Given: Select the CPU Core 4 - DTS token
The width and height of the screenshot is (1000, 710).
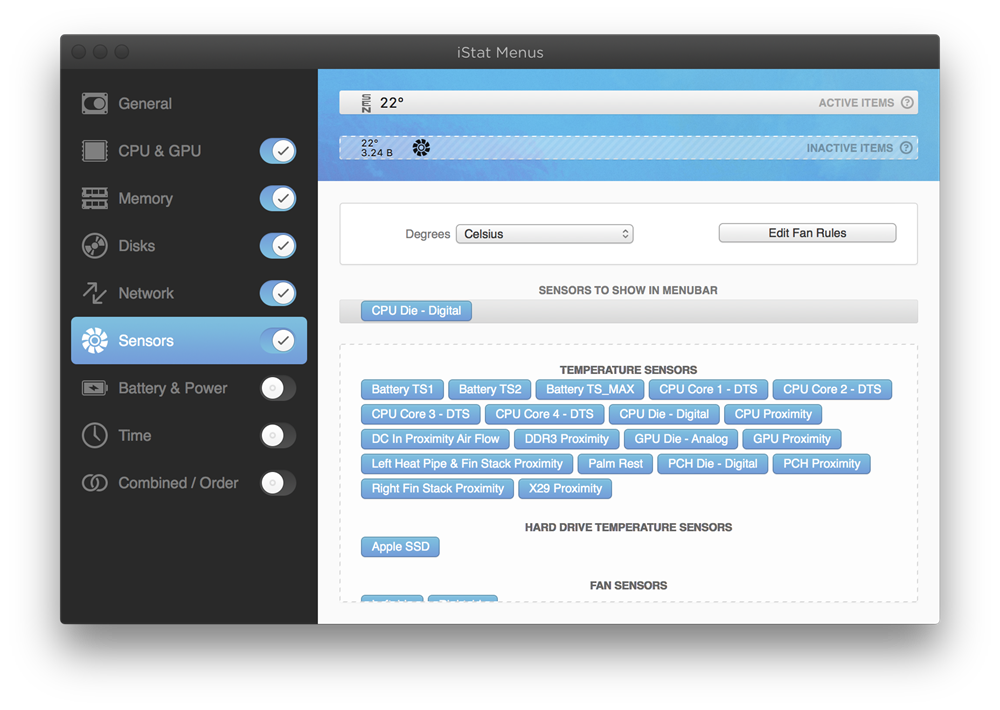Looking at the screenshot, I should 545,414.
